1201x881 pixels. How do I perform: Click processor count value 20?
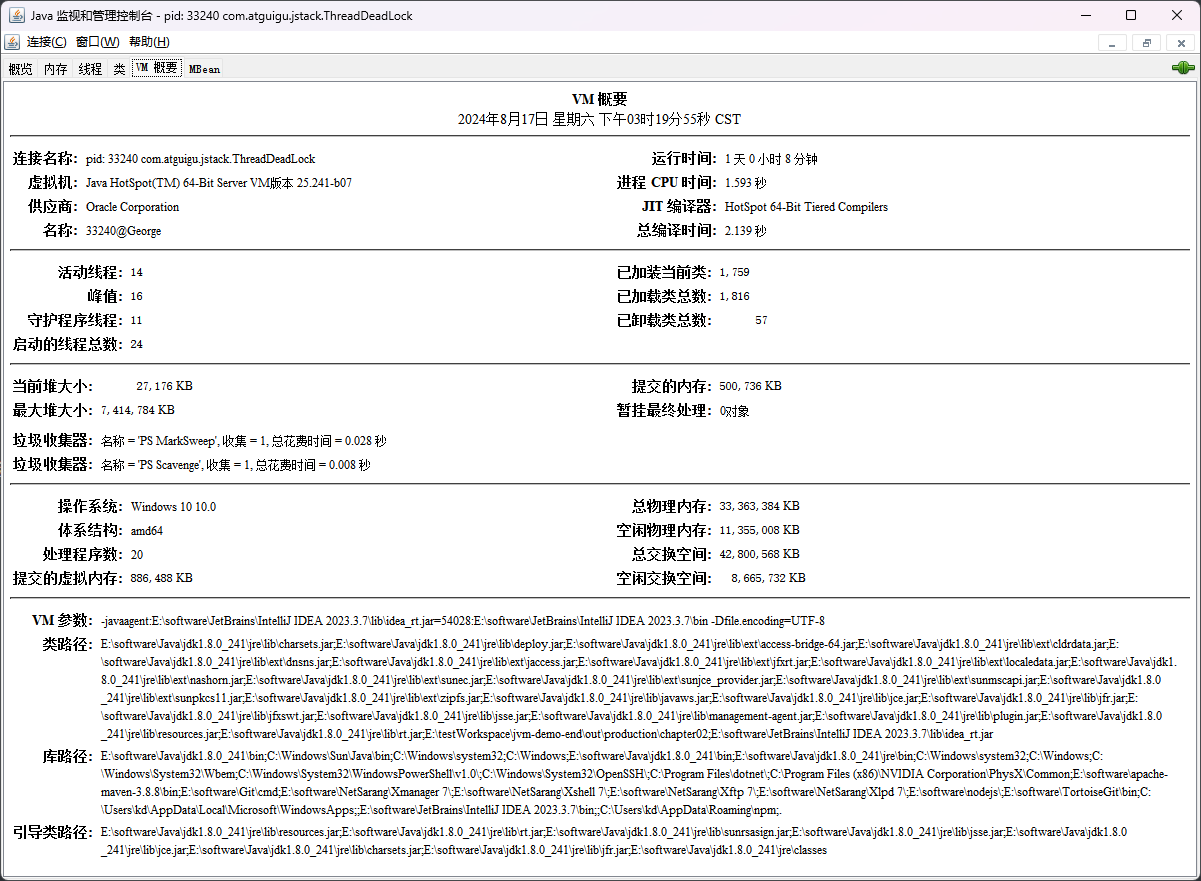click(137, 555)
